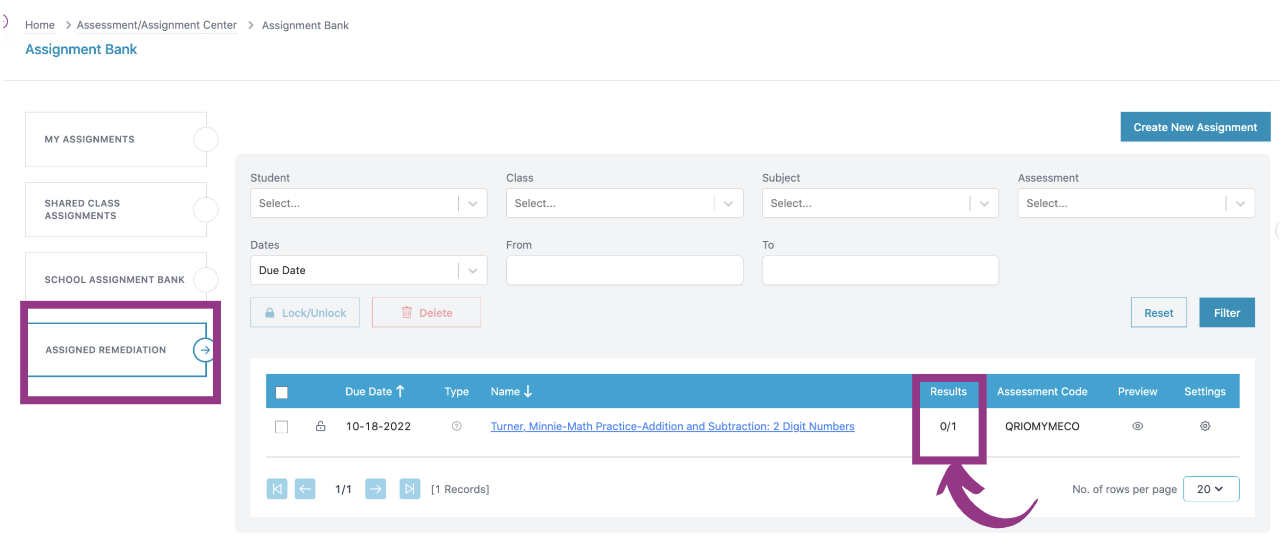
Task: Expand the Dates dropdown showing Due Date
Action: pyautogui.click(x=368, y=270)
